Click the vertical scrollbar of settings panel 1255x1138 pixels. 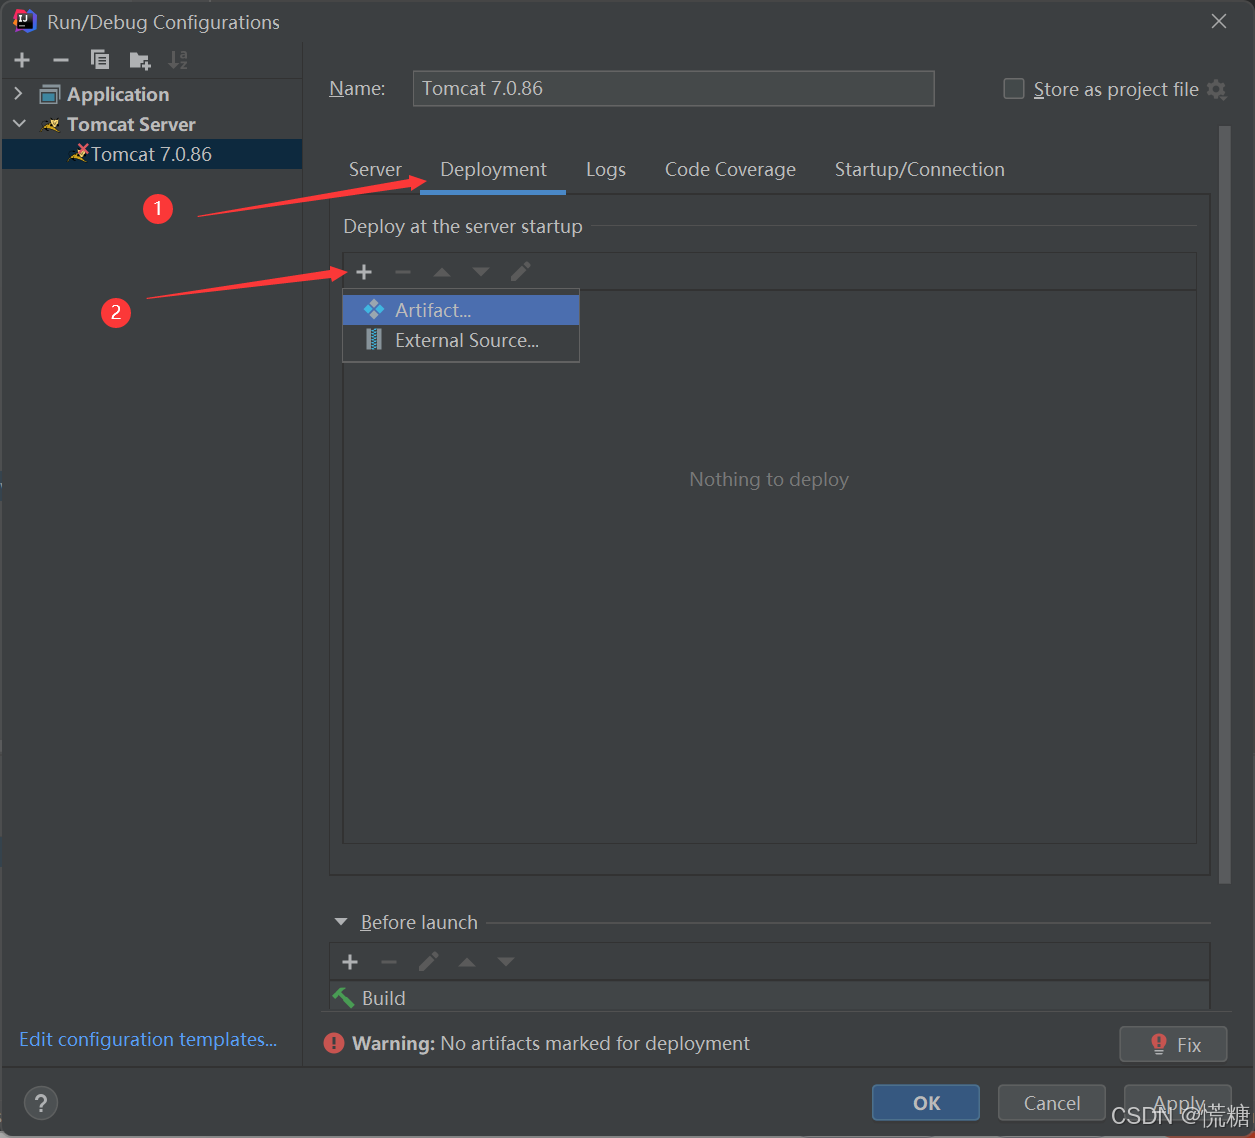coord(1225,505)
